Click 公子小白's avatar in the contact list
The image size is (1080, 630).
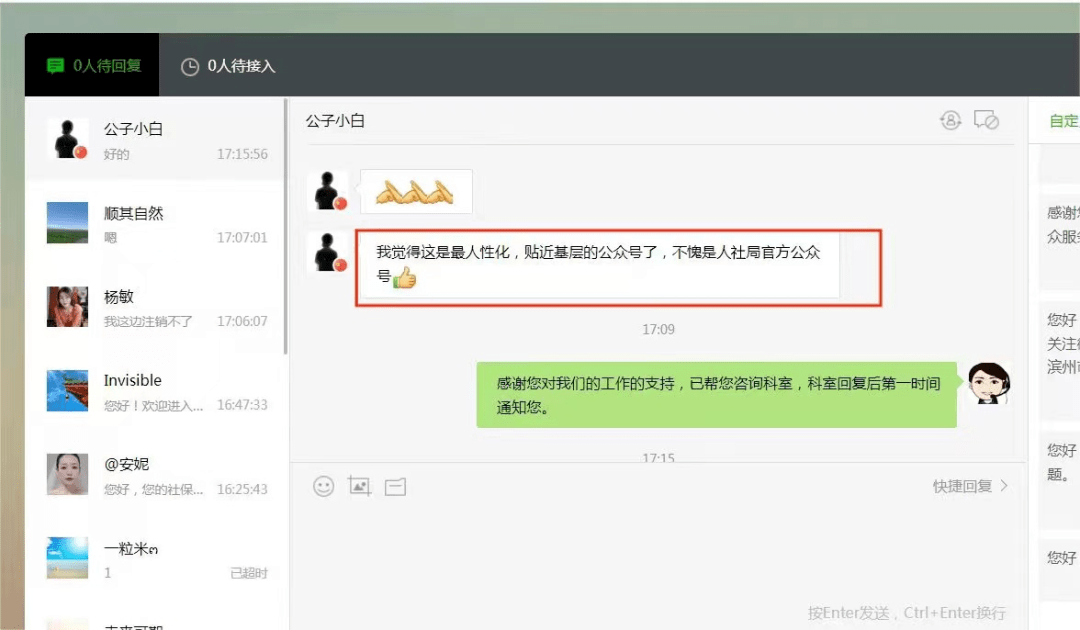[68, 139]
